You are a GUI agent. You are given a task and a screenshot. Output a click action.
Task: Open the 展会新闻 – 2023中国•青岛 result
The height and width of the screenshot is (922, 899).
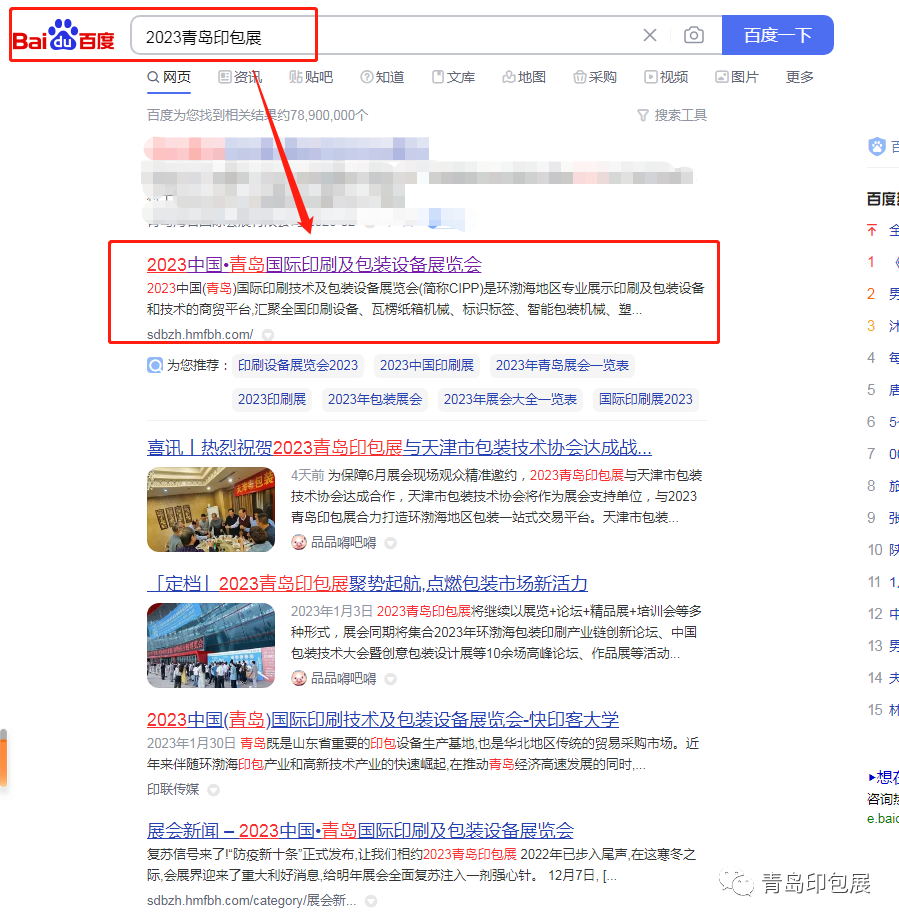[x=360, y=831]
